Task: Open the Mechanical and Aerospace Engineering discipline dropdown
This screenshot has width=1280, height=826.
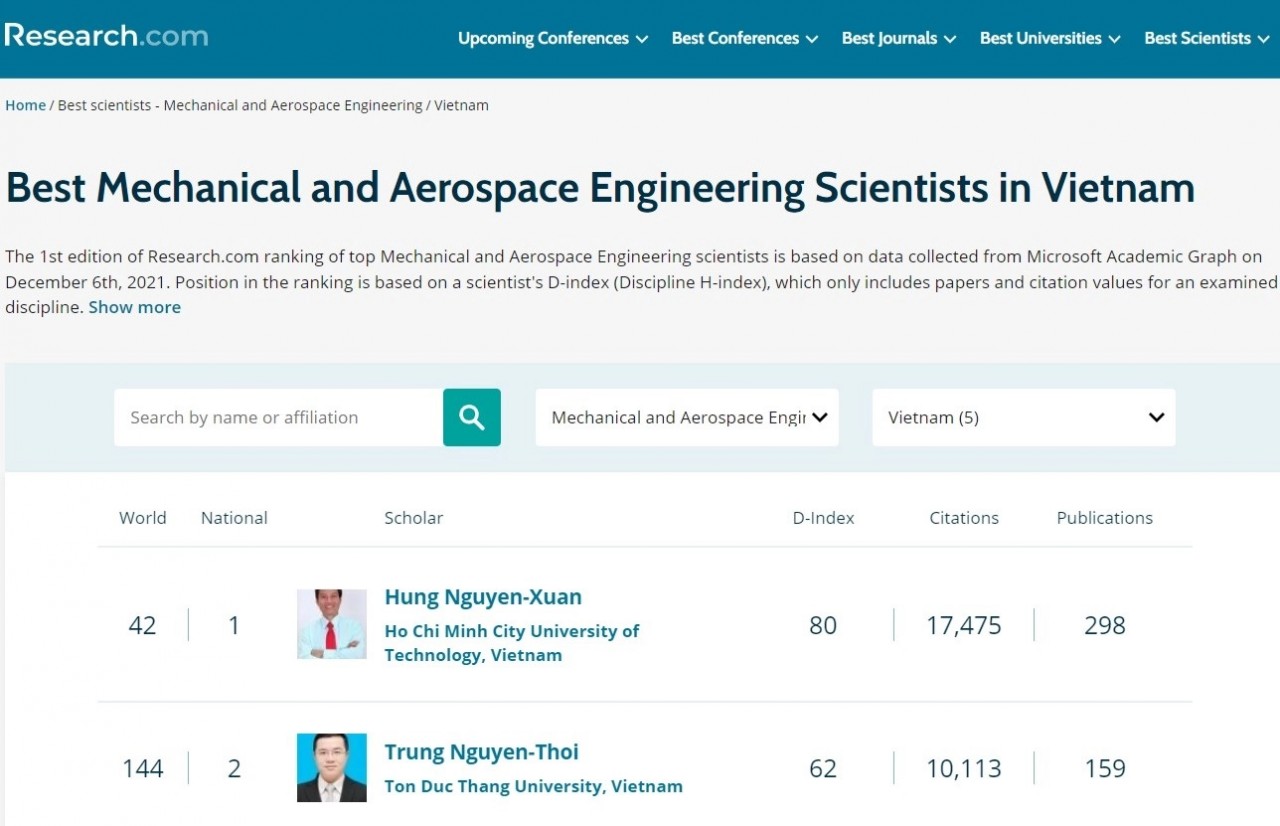Action: point(687,417)
